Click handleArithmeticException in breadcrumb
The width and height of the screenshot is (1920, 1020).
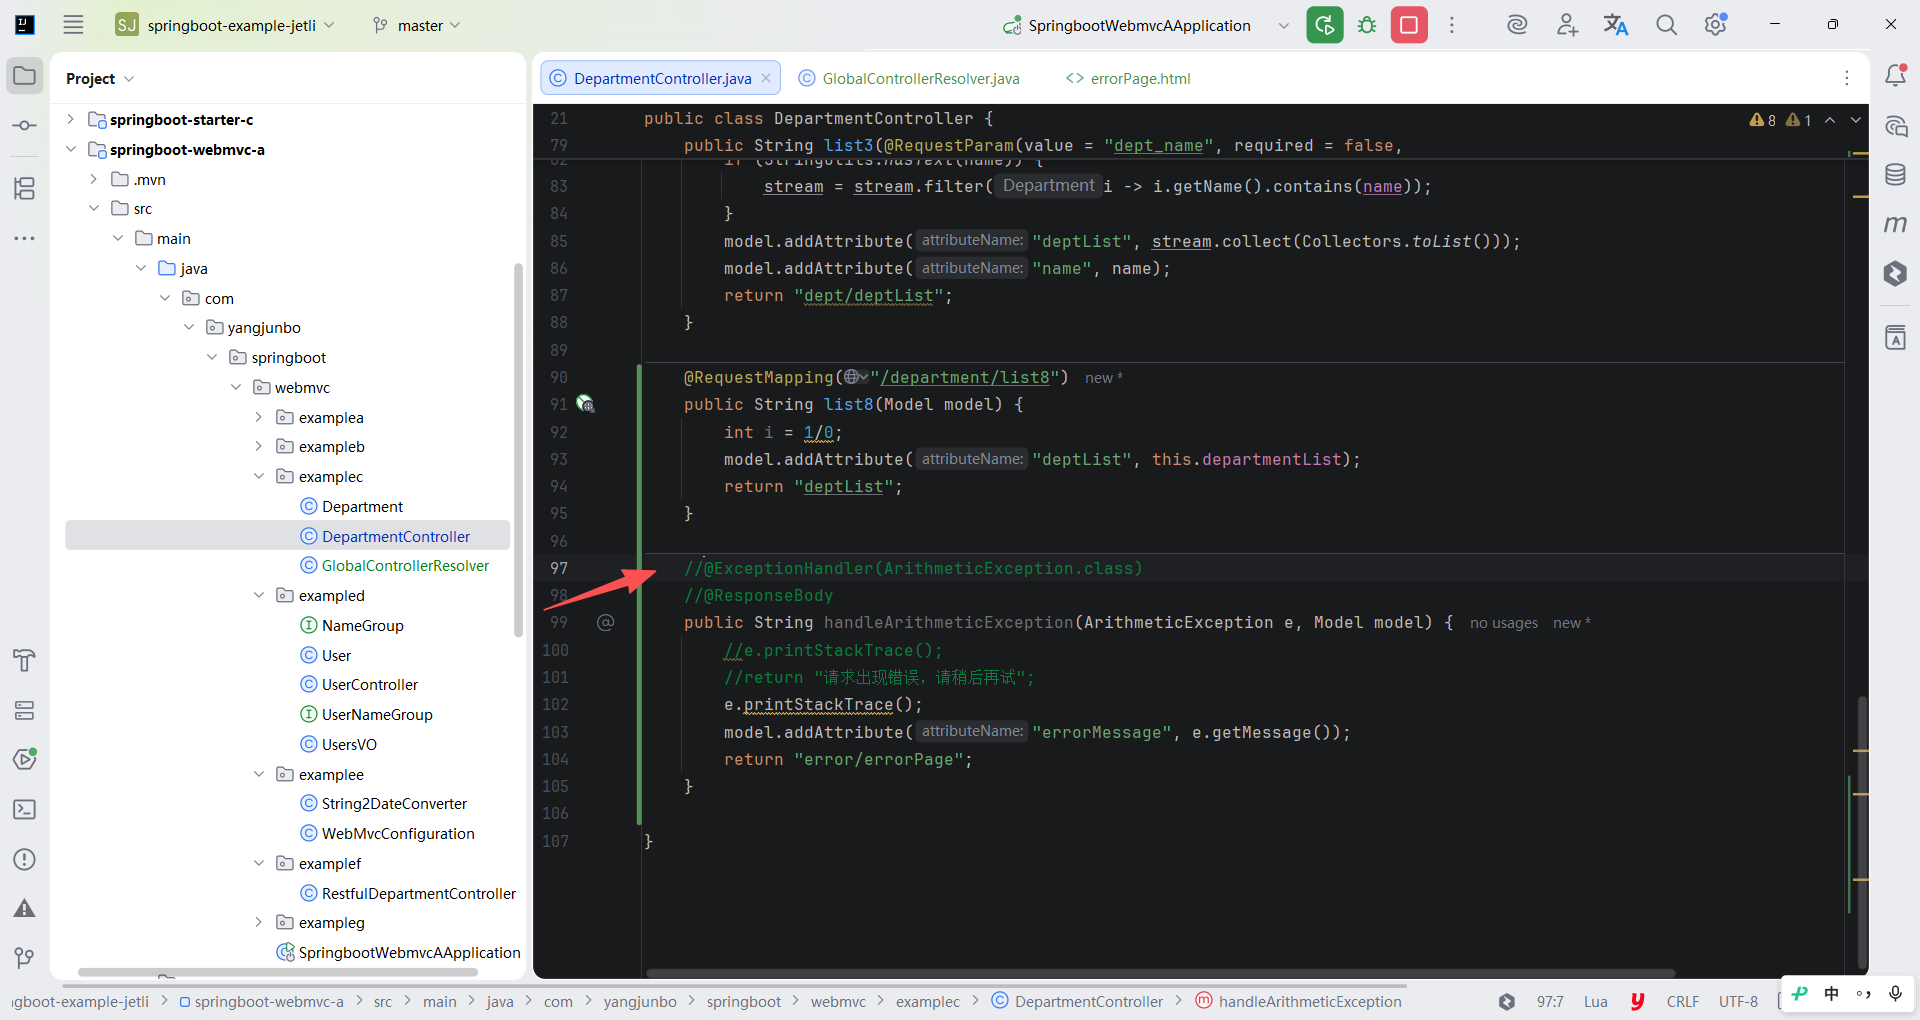coord(1310,1001)
